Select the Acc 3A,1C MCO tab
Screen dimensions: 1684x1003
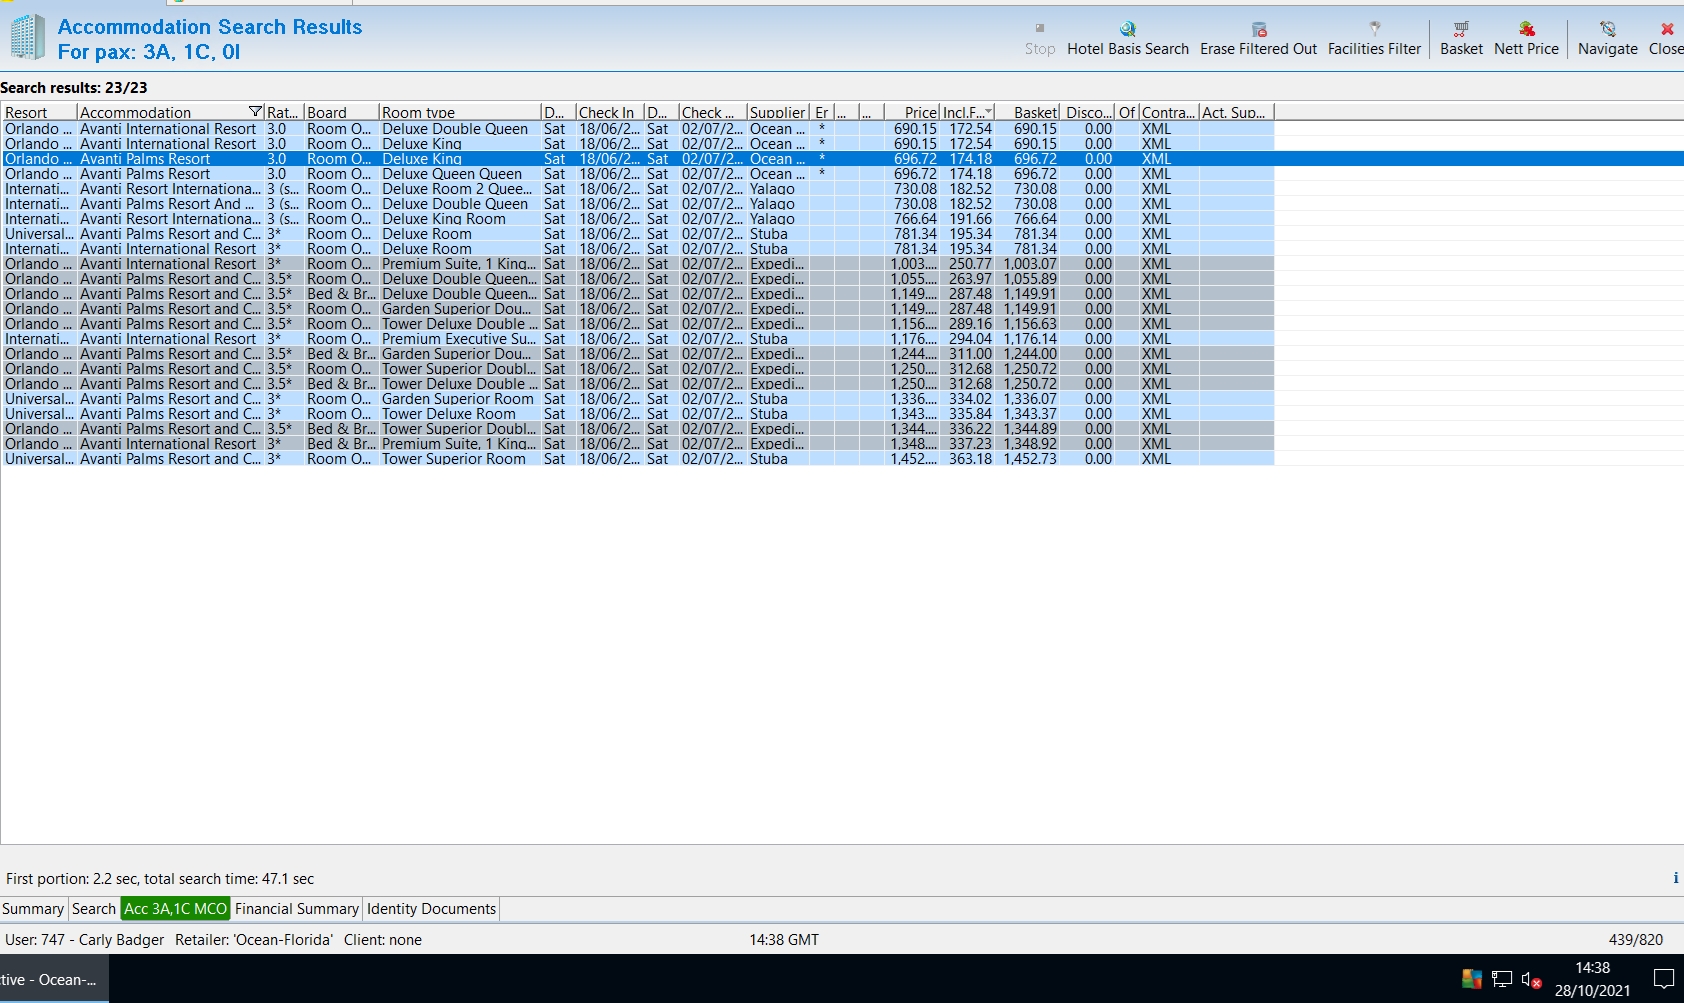(x=175, y=909)
